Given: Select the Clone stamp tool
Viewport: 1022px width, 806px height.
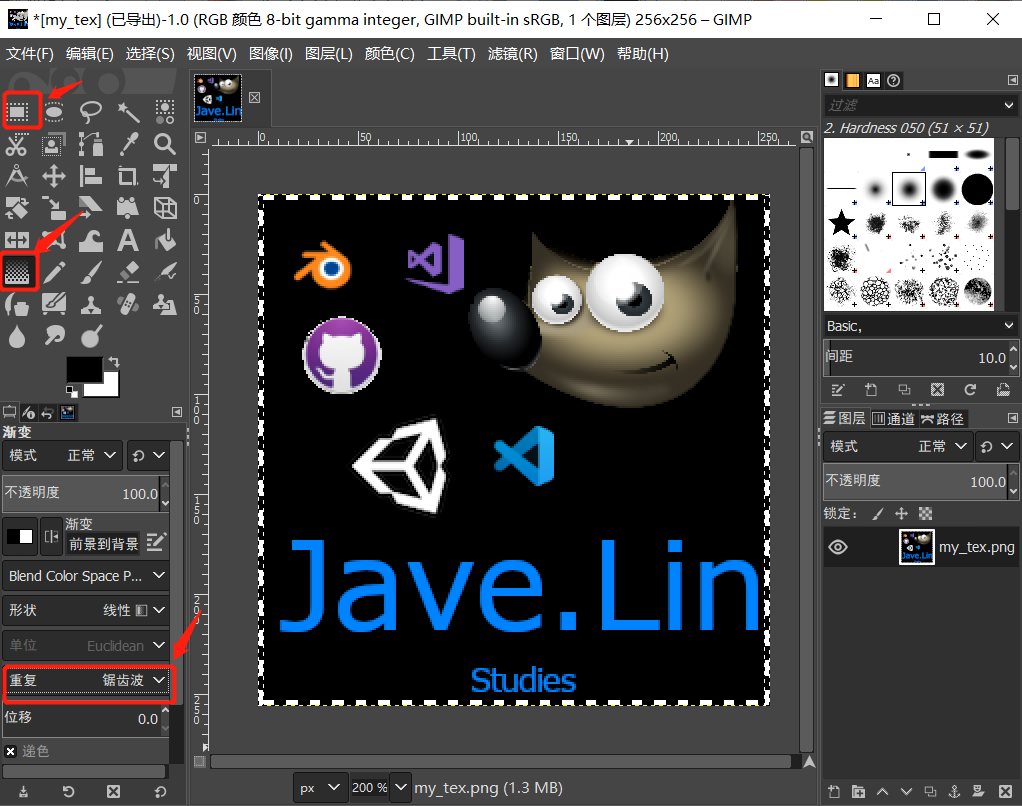Looking at the screenshot, I should coord(91,304).
